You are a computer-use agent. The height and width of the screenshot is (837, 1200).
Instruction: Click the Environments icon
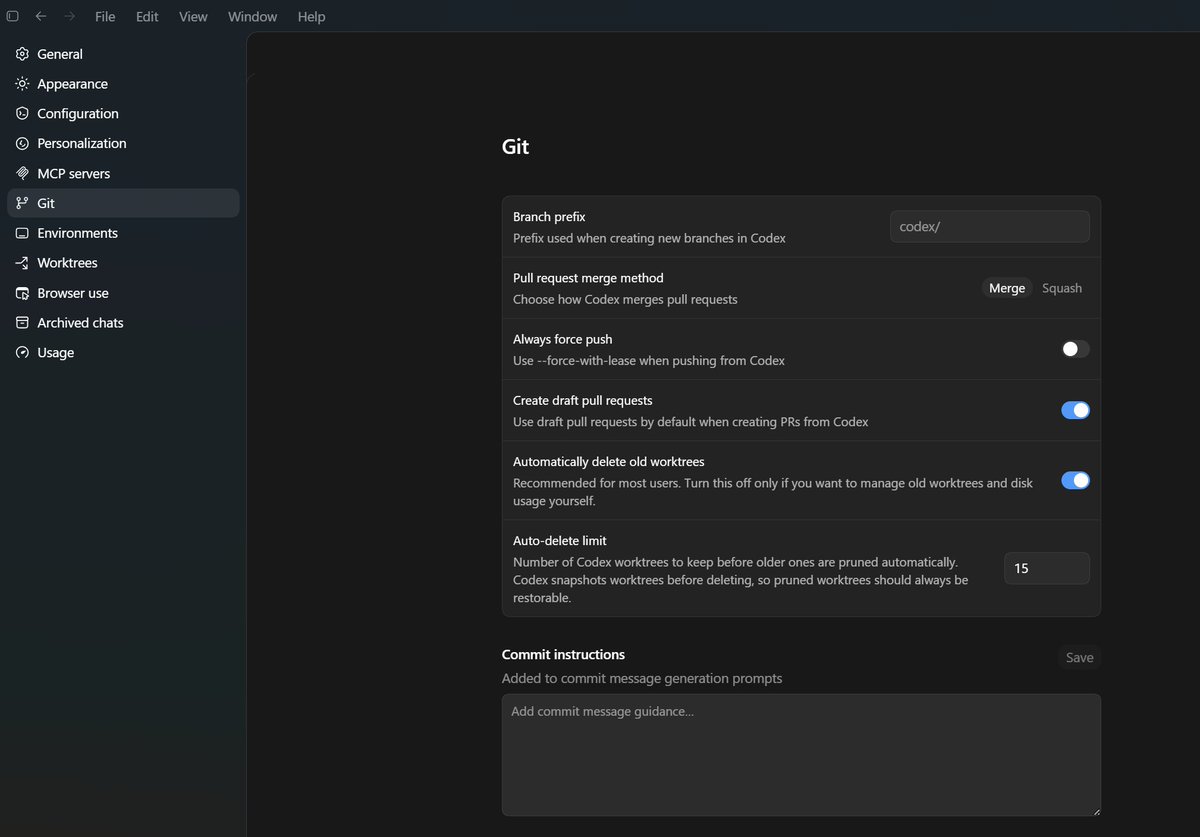point(22,233)
